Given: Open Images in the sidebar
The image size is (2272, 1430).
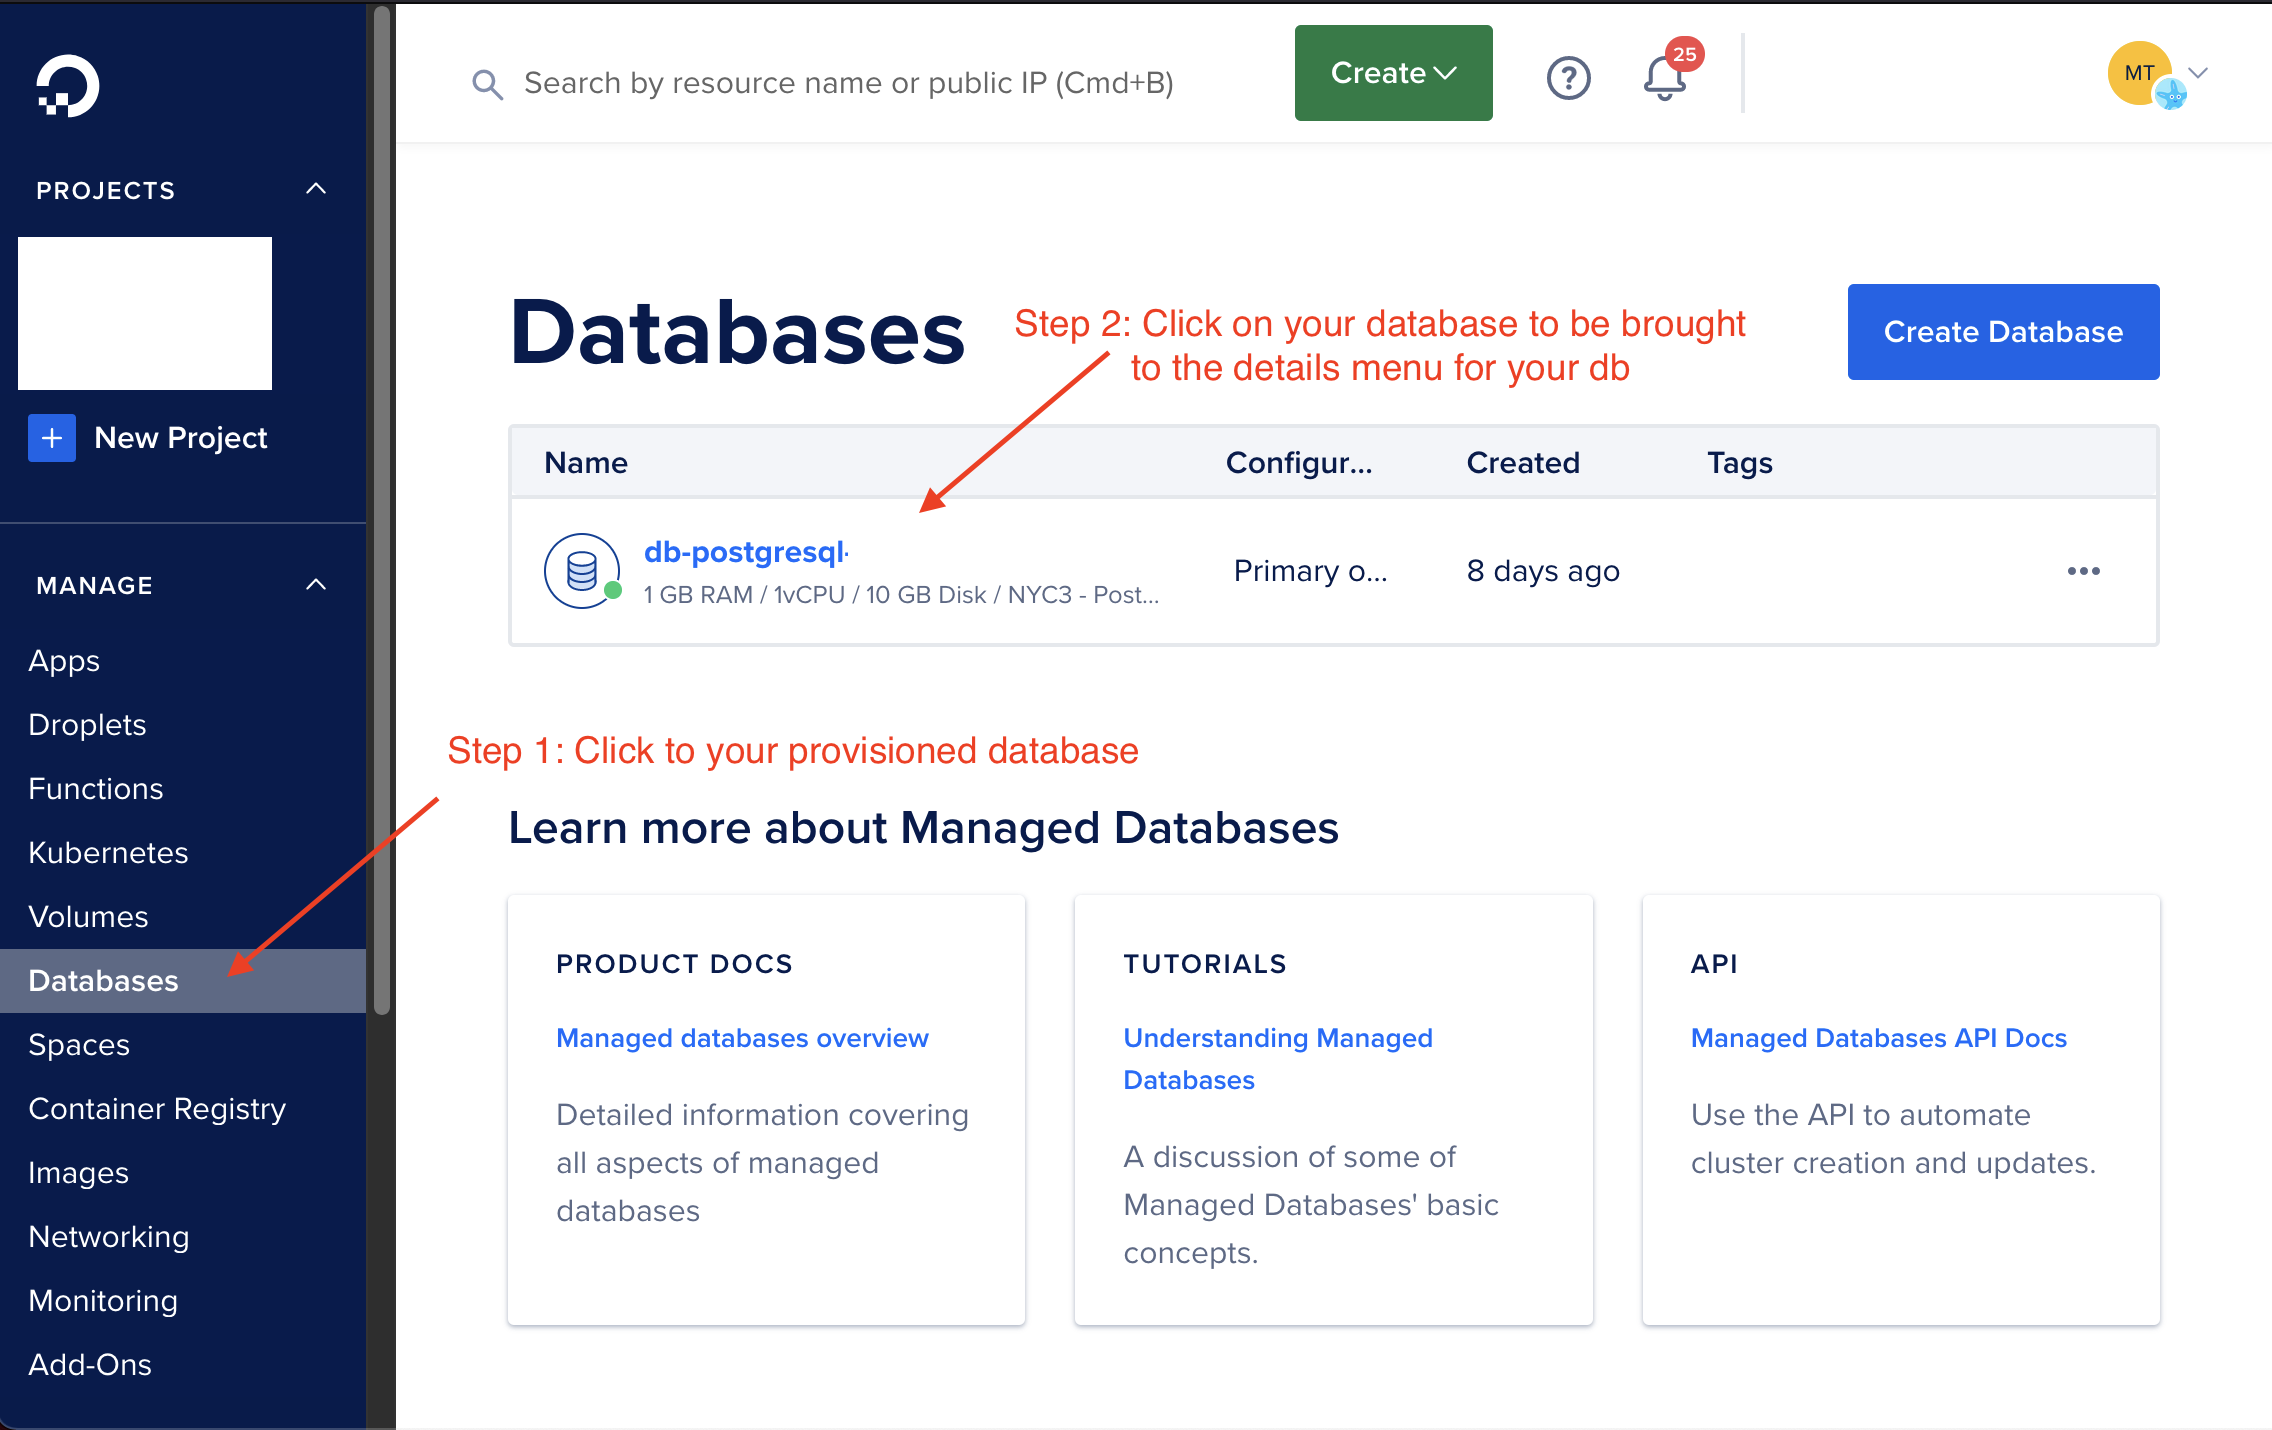Looking at the screenshot, I should (78, 1173).
